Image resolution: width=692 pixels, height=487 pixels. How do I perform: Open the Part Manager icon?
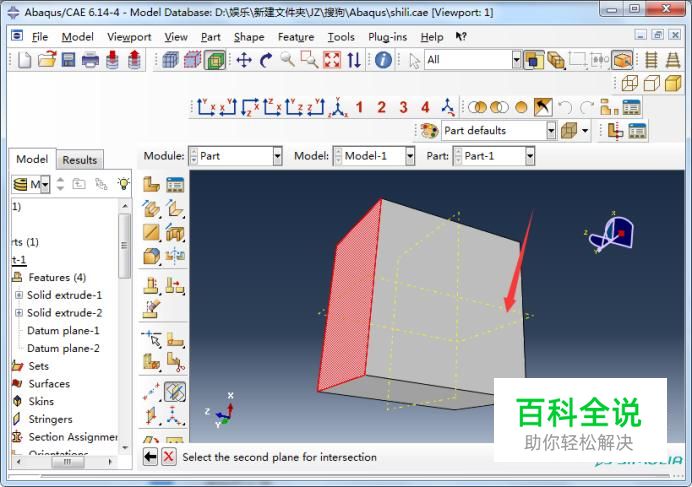(175, 184)
